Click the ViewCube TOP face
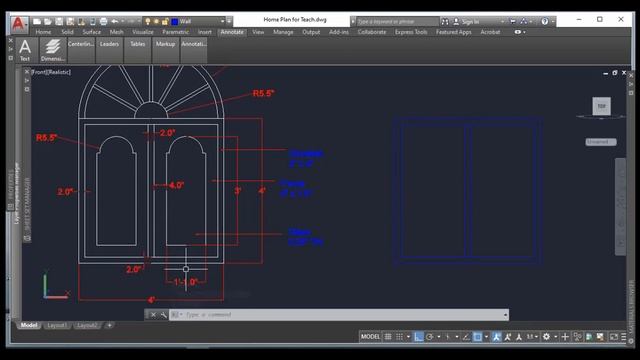 (x=602, y=106)
